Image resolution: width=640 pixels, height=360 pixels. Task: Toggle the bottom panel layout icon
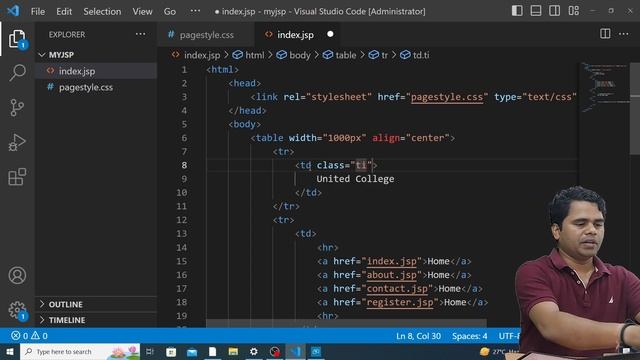[536, 11]
